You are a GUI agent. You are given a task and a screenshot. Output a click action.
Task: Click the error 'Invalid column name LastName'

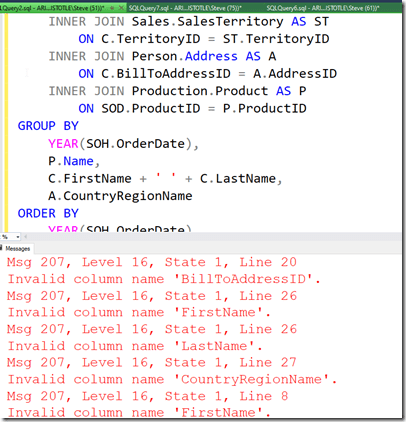[x=135, y=346]
